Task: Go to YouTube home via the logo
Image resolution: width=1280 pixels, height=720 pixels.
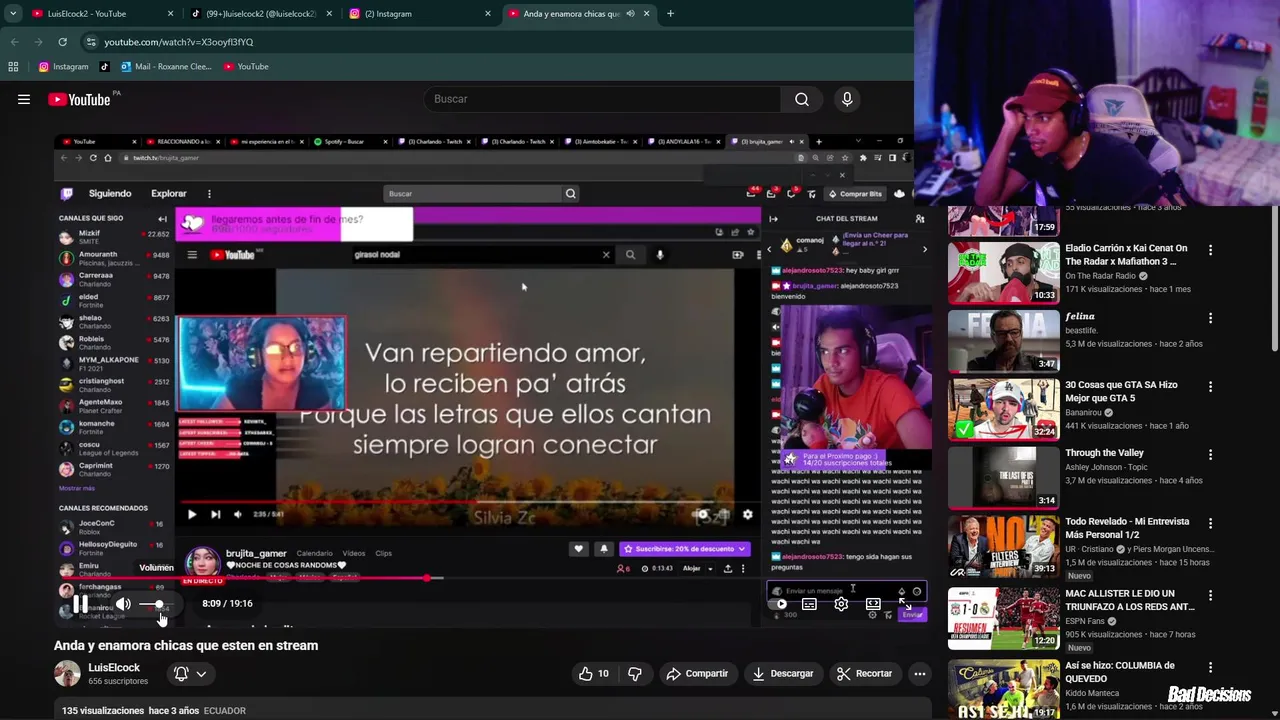Action: click(x=80, y=99)
